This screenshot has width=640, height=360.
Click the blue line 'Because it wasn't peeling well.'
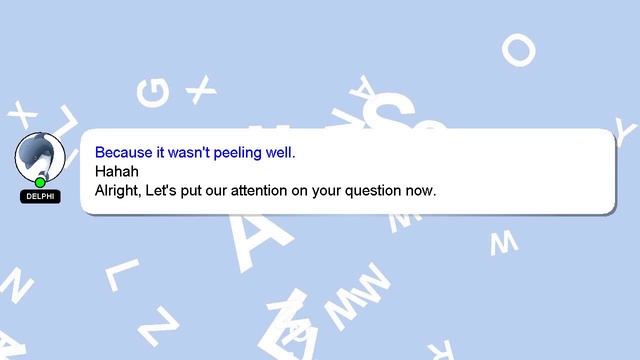pos(195,153)
